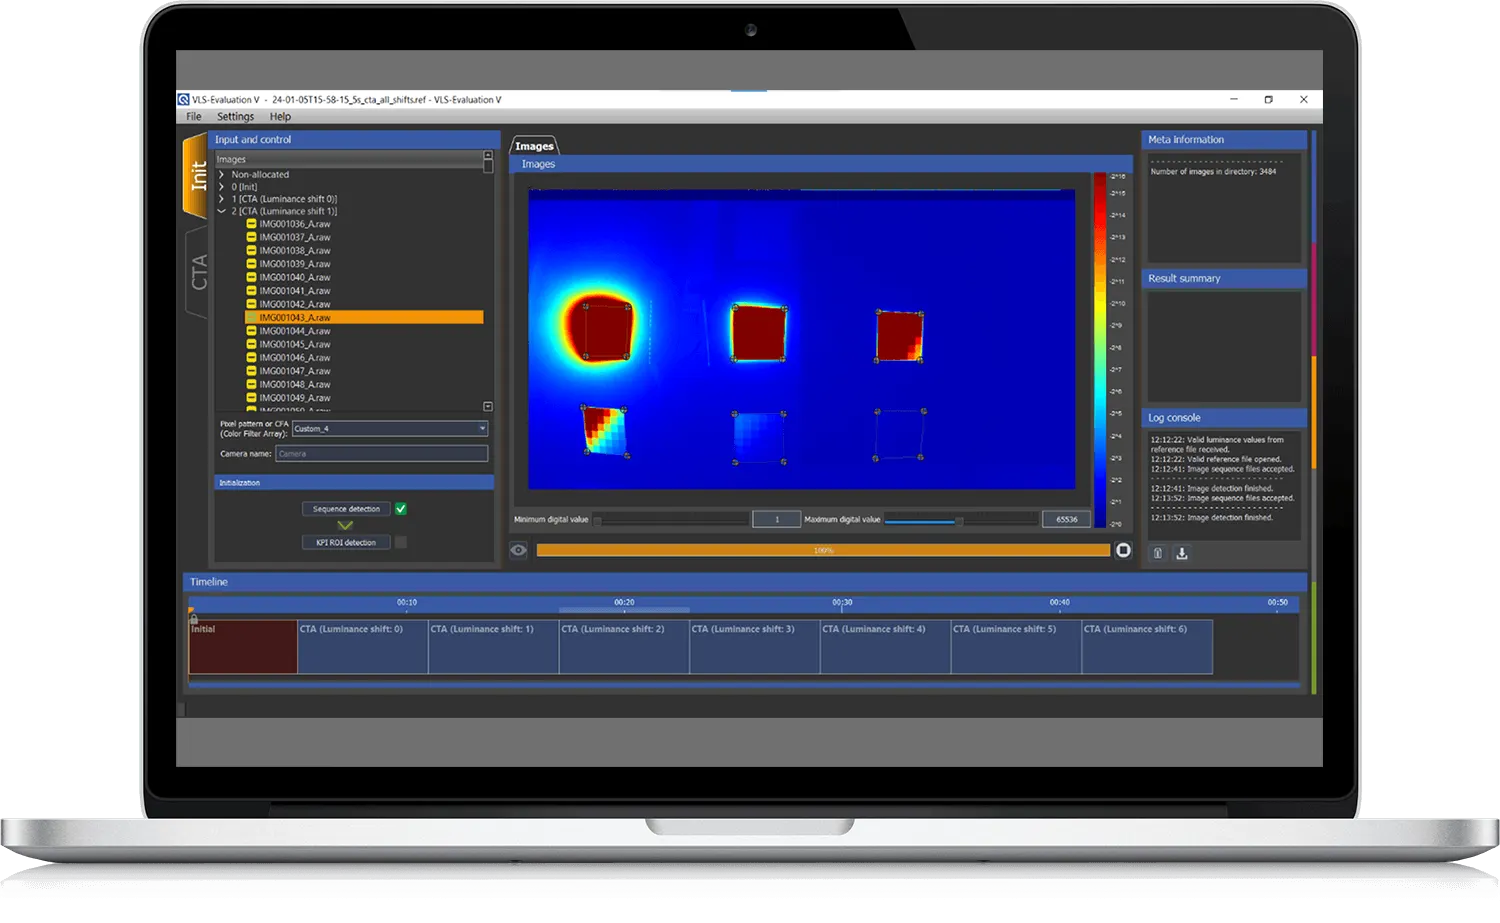Click CTA (Luminance shift: 6) timeline segment

[x=1148, y=647]
